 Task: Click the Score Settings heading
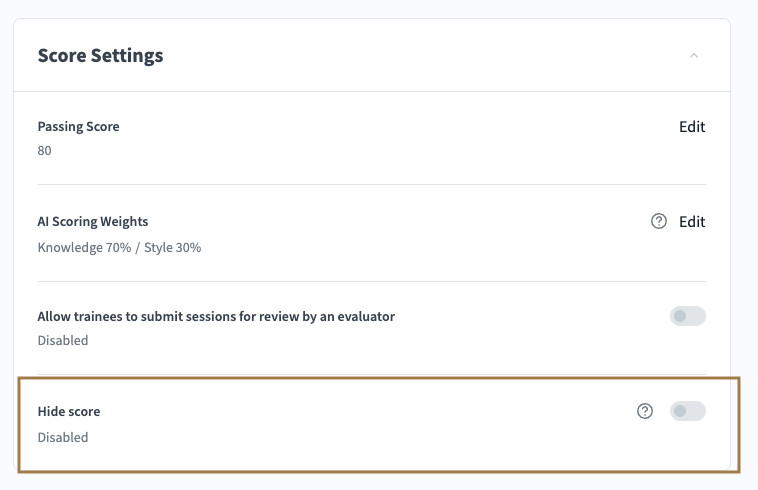pos(100,56)
